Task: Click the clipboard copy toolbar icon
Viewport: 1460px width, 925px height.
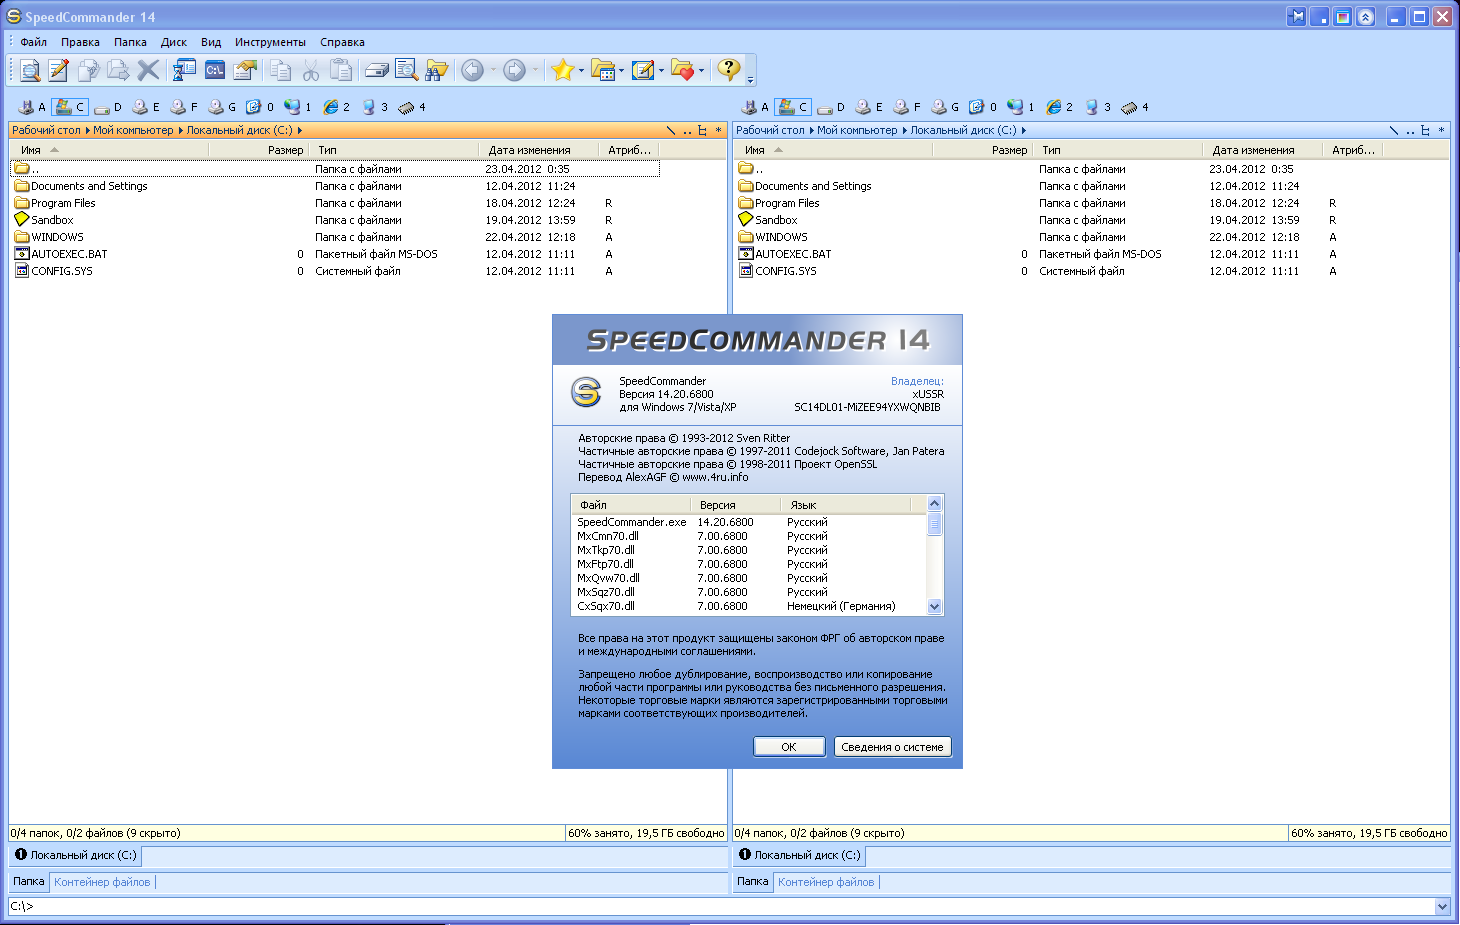Action: [281, 70]
